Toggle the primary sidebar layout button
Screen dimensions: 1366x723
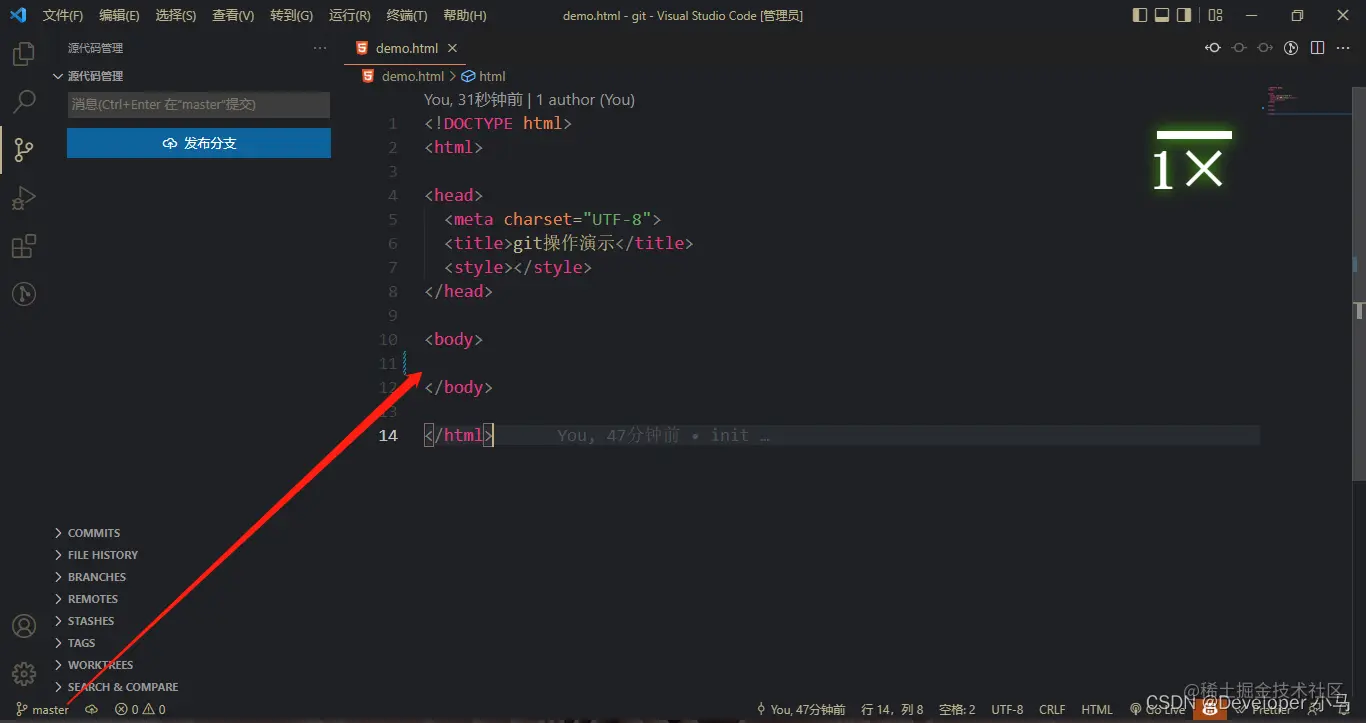click(1140, 15)
